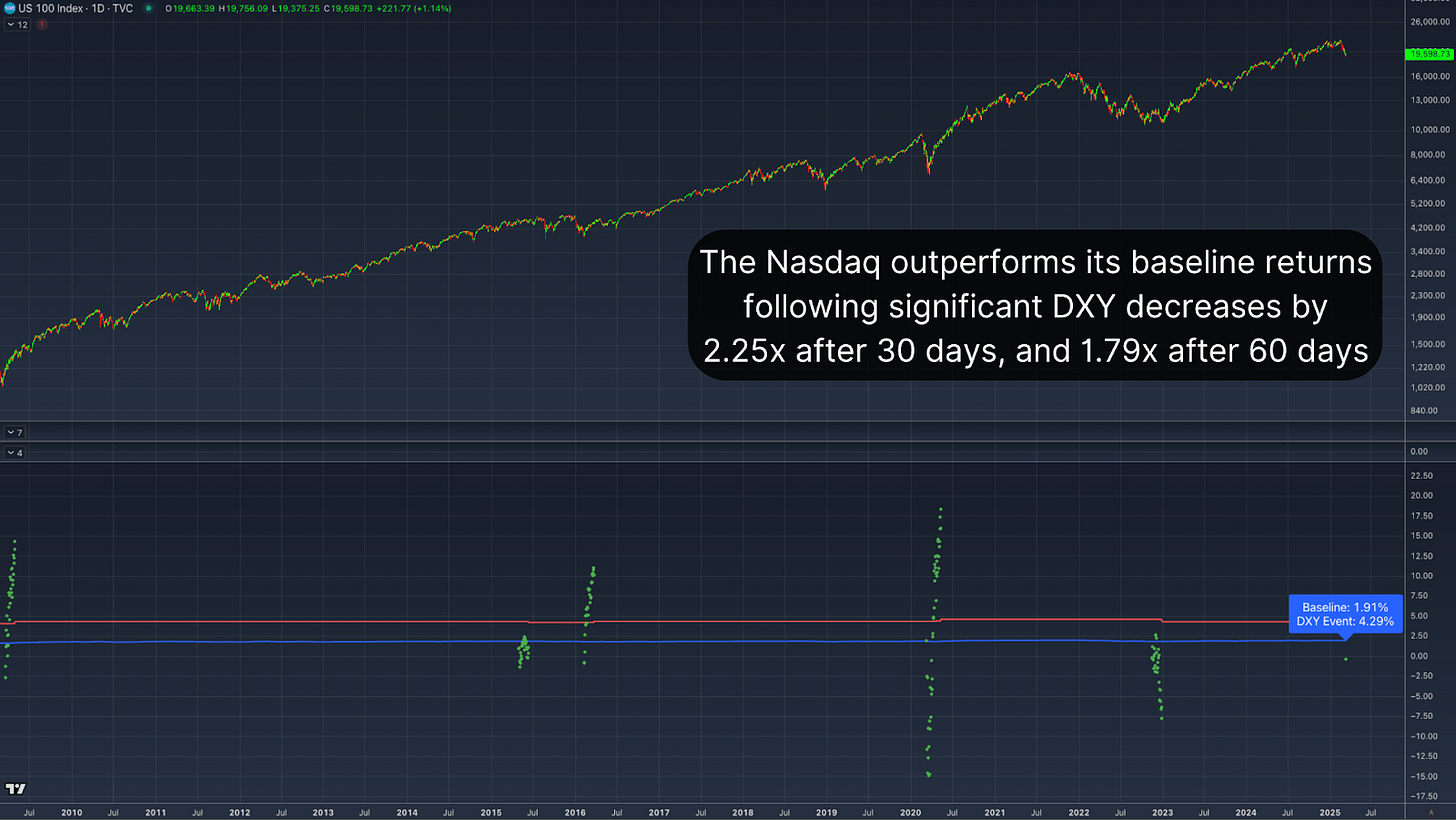The height and width of the screenshot is (820, 1456).
Task: Click the TradingView logo in bottom-left corner
Action: pyautogui.click(x=14, y=787)
